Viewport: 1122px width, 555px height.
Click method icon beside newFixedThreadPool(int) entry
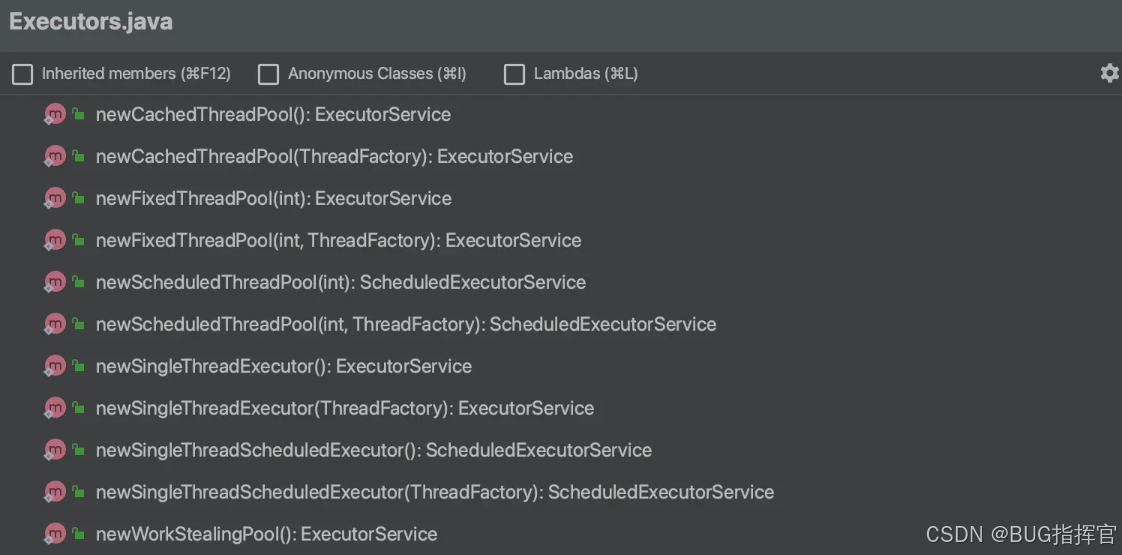click(x=55, y=198)
